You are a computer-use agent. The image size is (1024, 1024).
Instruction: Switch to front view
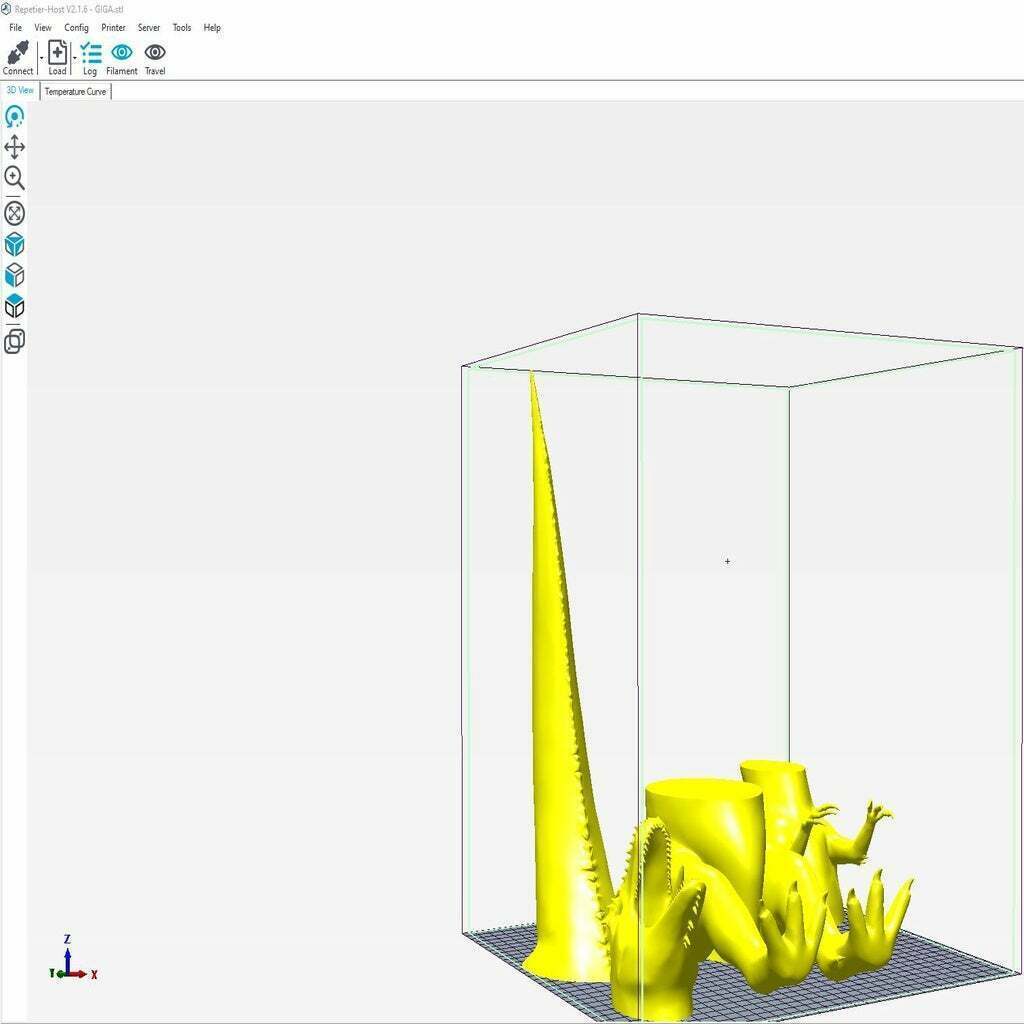14,275
